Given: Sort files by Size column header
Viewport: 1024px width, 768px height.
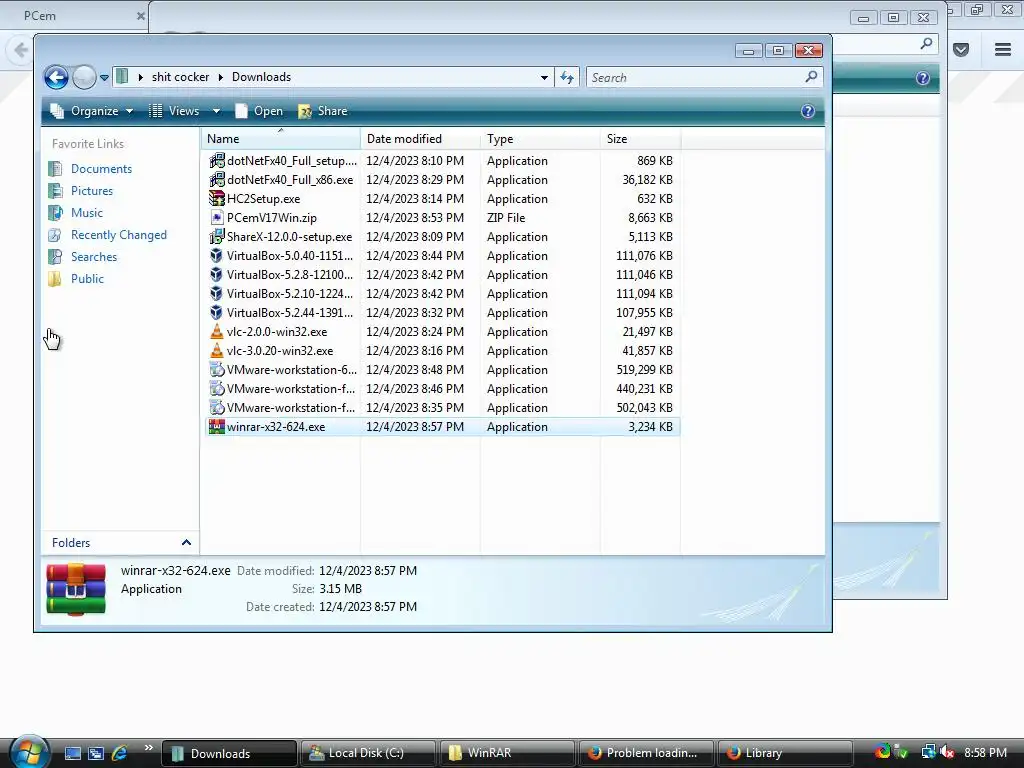Looking at the screenshot, I should (640, 138).
